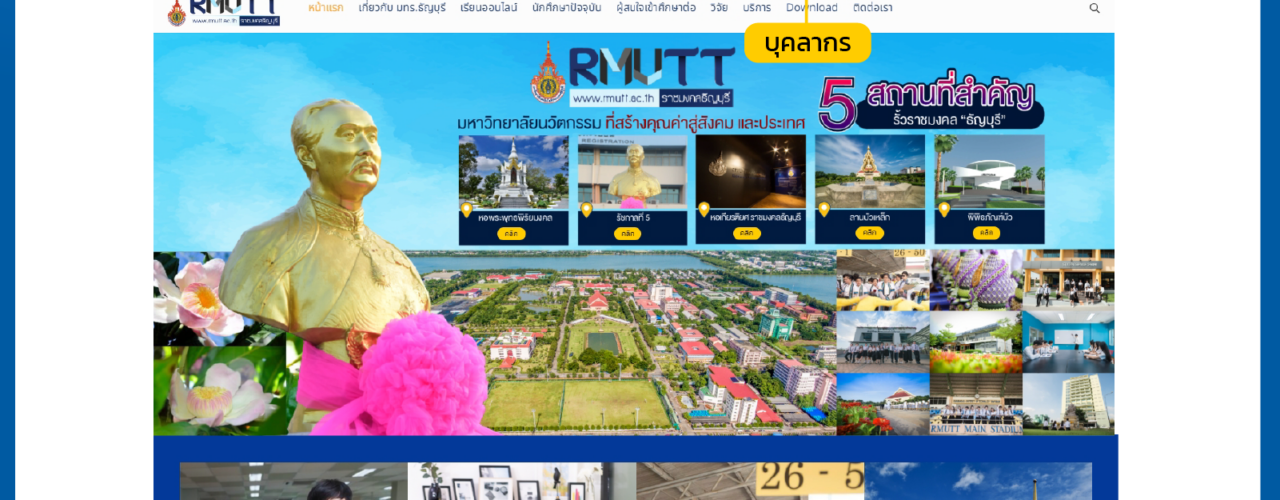
Task: Click the คลิก button under หอพระพุทธพิริยมงคล
Action: click(511, 234)
